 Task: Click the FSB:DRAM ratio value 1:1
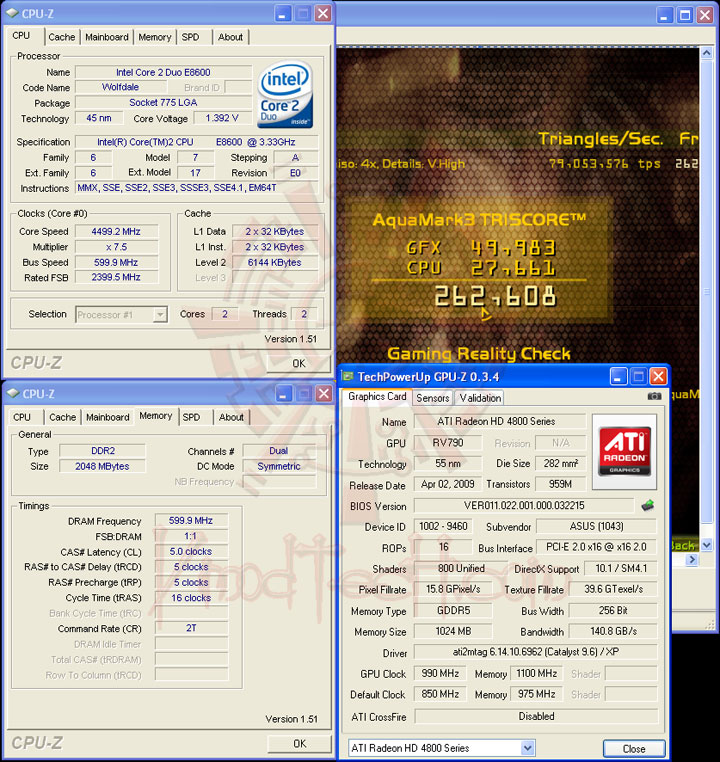coord(191,536)
